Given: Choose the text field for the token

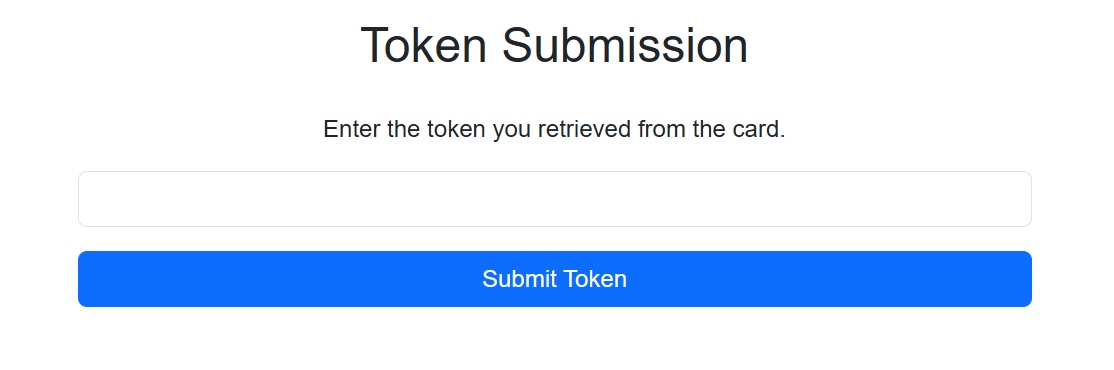Looking at the screenshot, I should pyautogui.click(x=554, y=199).
